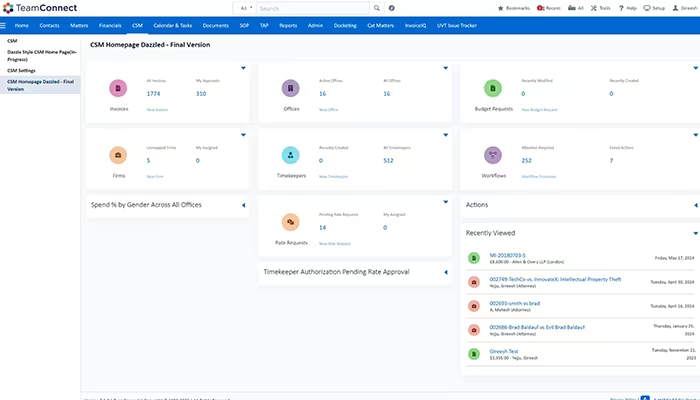The width and height of the screenshot is (700, 400).
Task: Click the TeamConnect logo
Action: pos(40,8)
